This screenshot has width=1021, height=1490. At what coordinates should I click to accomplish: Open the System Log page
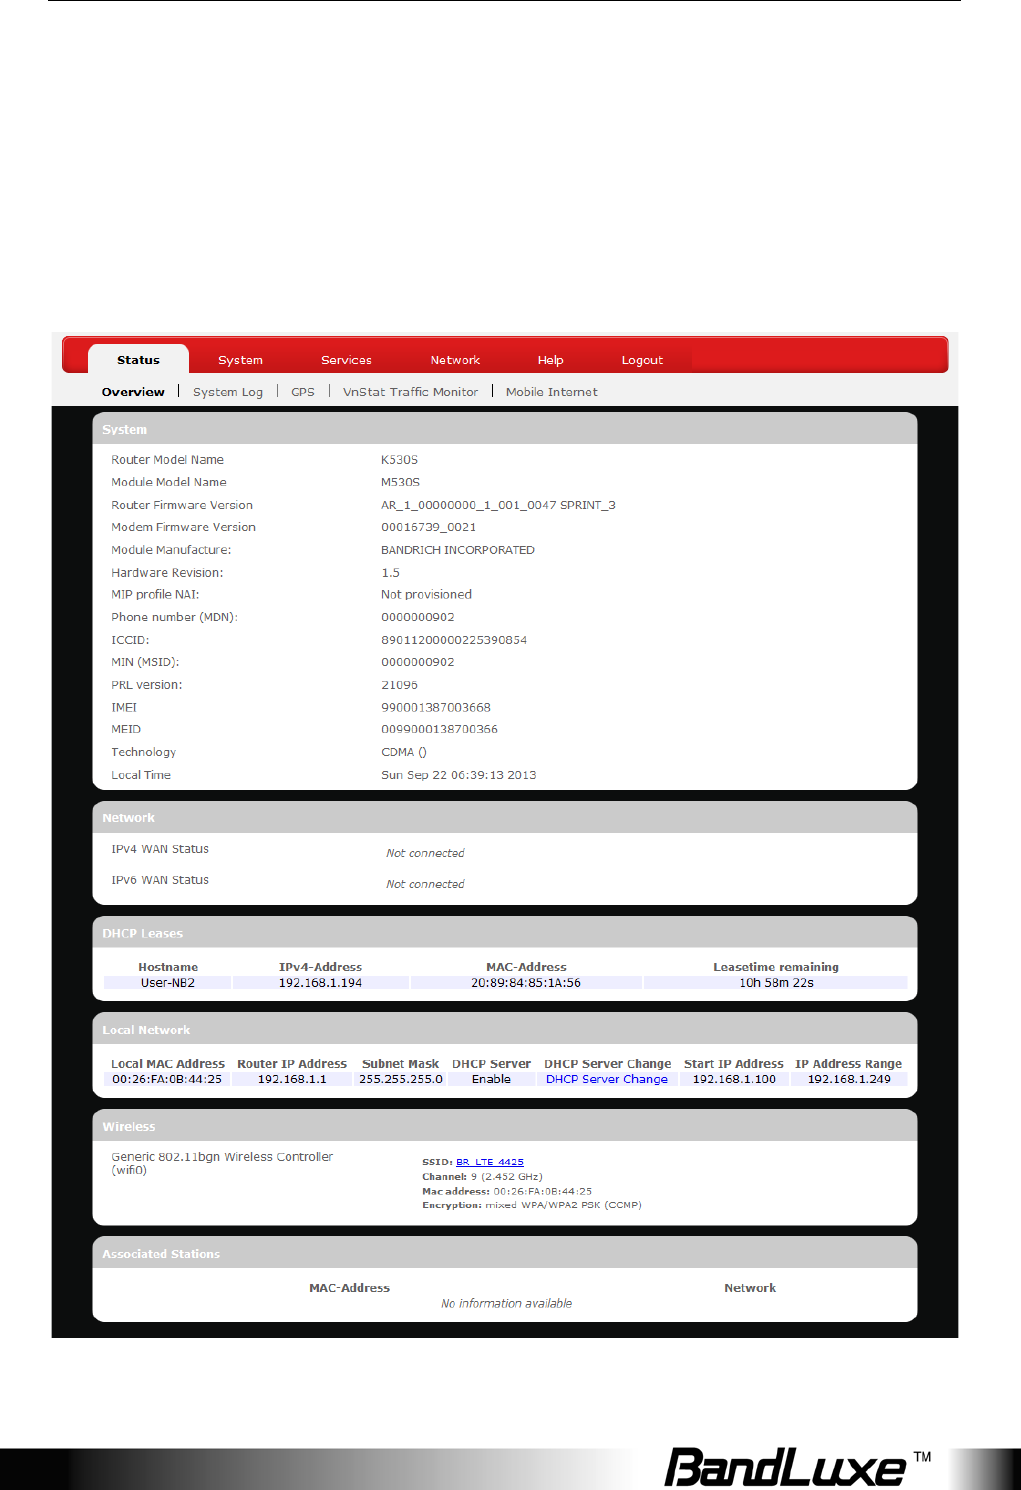[x=228, y=392]
